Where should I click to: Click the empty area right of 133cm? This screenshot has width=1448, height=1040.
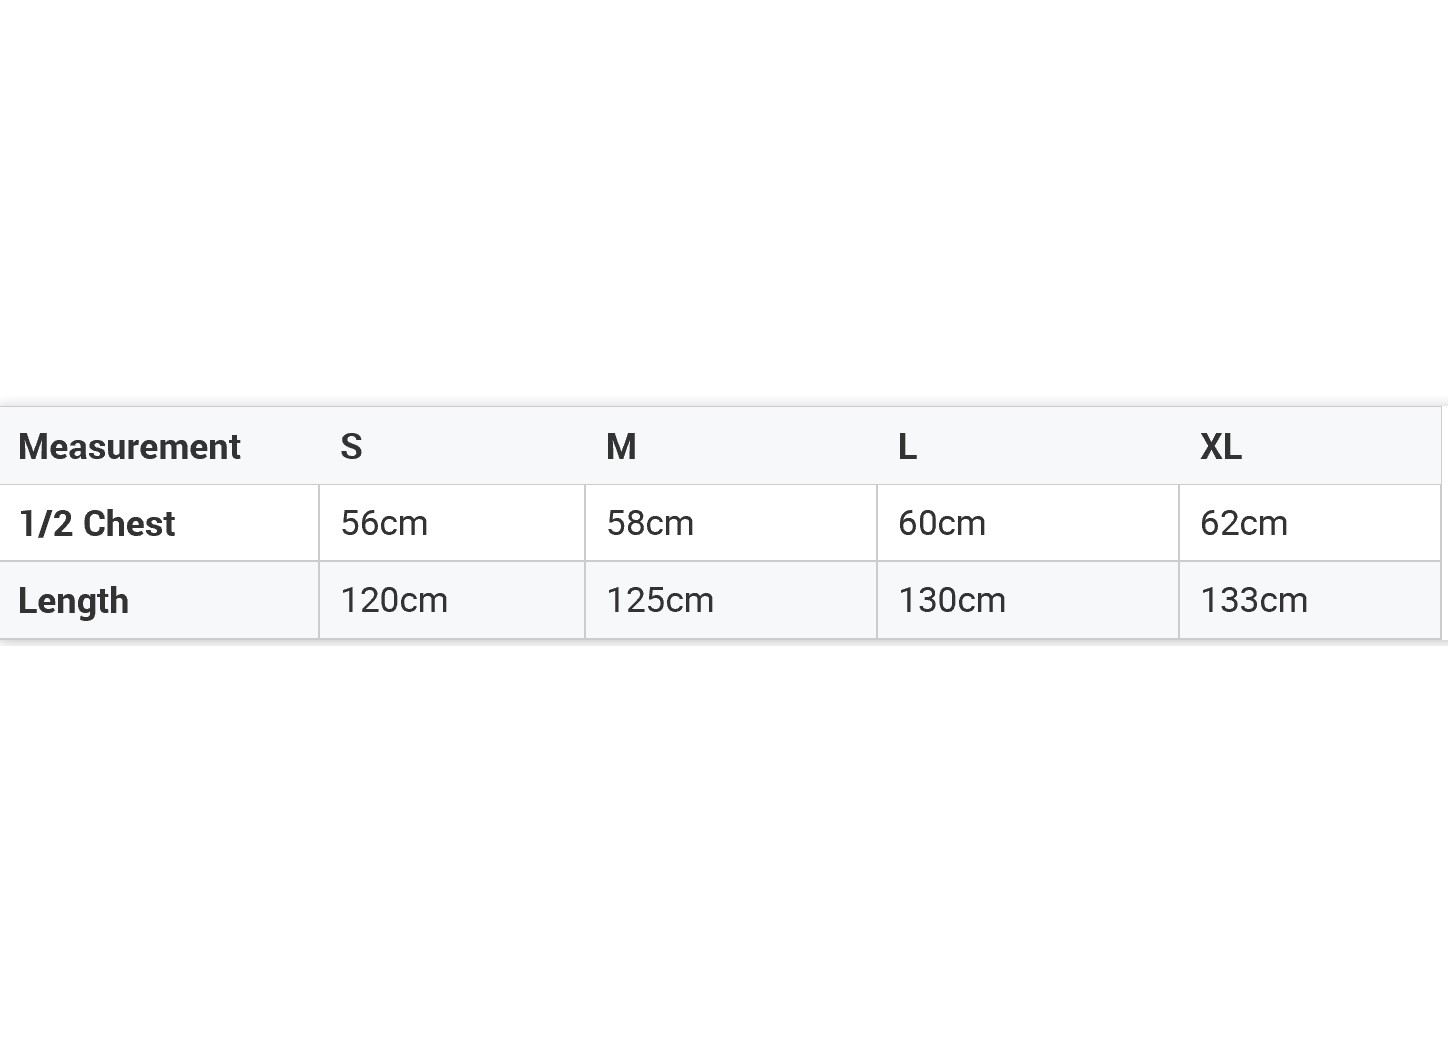click(1374, 600)
